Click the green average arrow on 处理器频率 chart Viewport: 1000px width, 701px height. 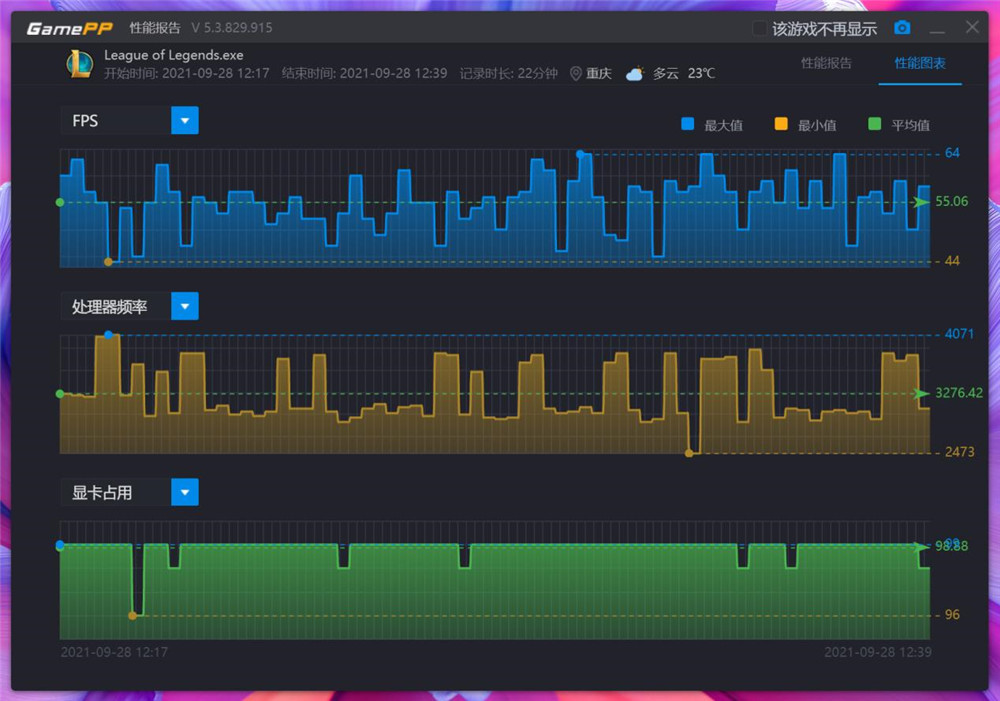920,393
